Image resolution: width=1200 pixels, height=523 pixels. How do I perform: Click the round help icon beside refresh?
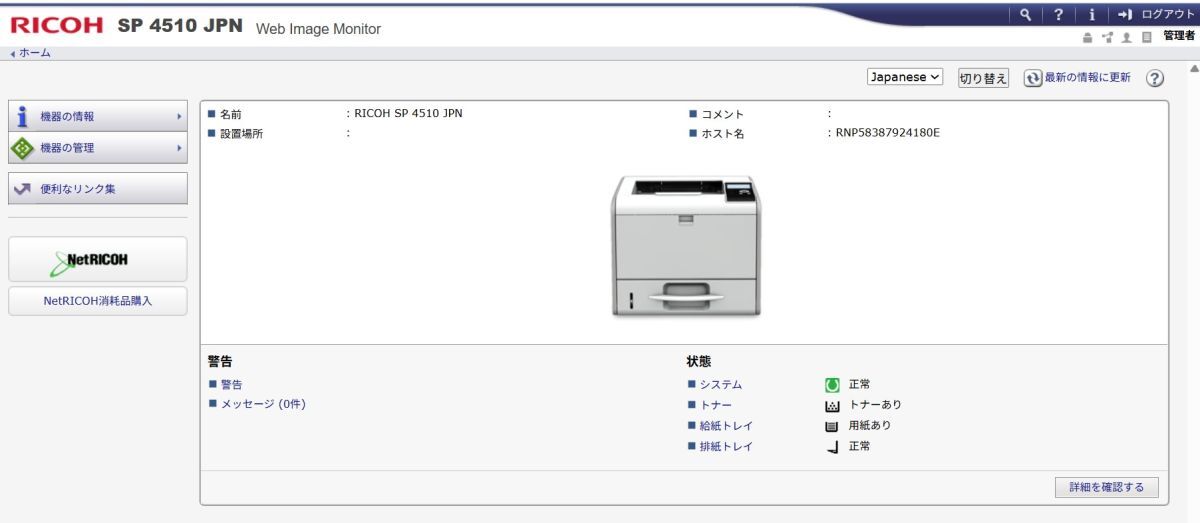click(1156, 78)
